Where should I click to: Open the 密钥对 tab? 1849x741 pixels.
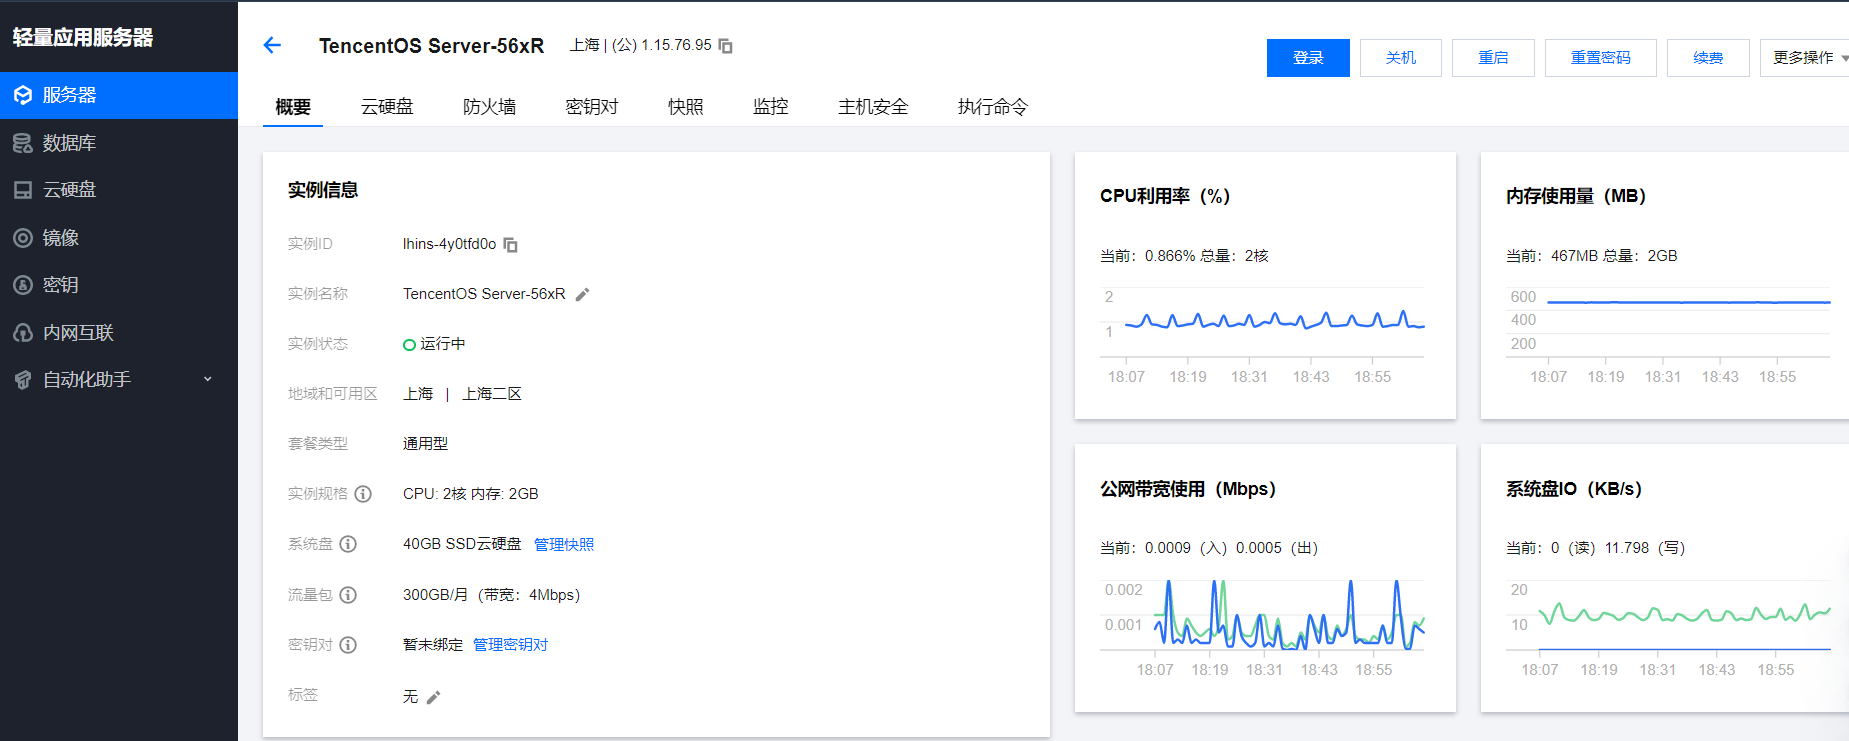tap(592, 107)
